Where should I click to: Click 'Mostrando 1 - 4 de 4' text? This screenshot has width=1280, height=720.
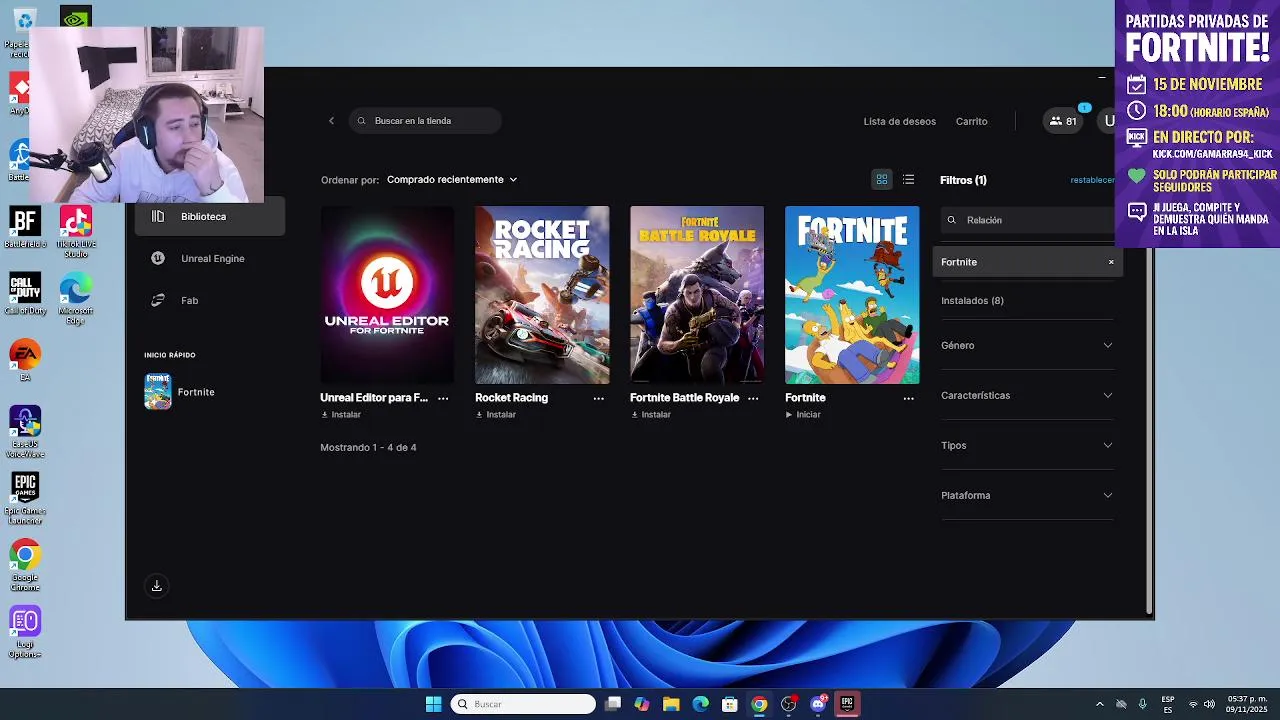pyautogui.click(x=368, y=447)
